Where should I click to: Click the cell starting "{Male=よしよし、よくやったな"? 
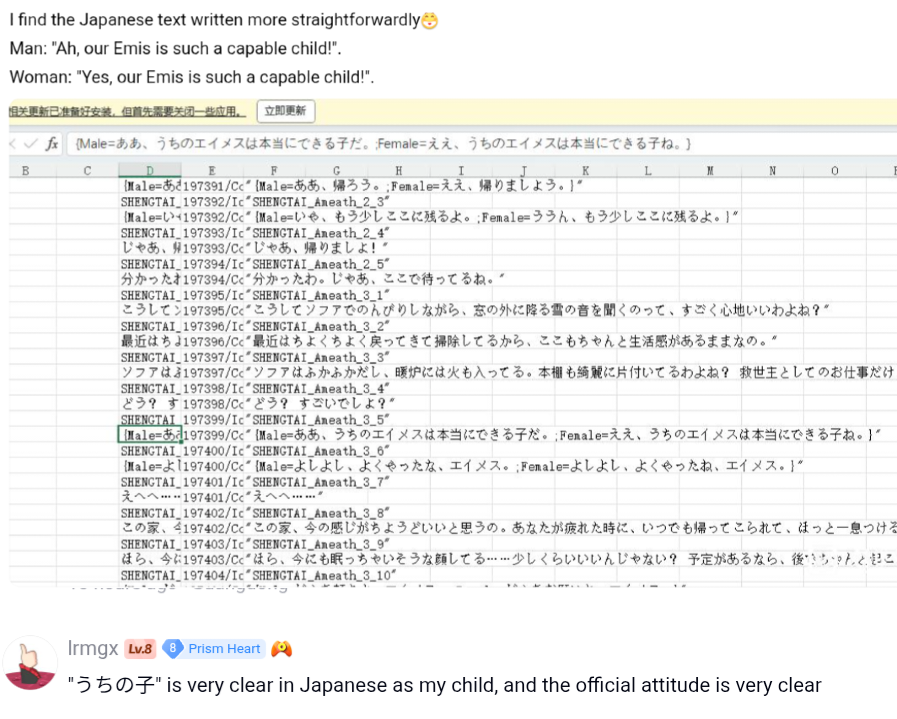point(524,466)
